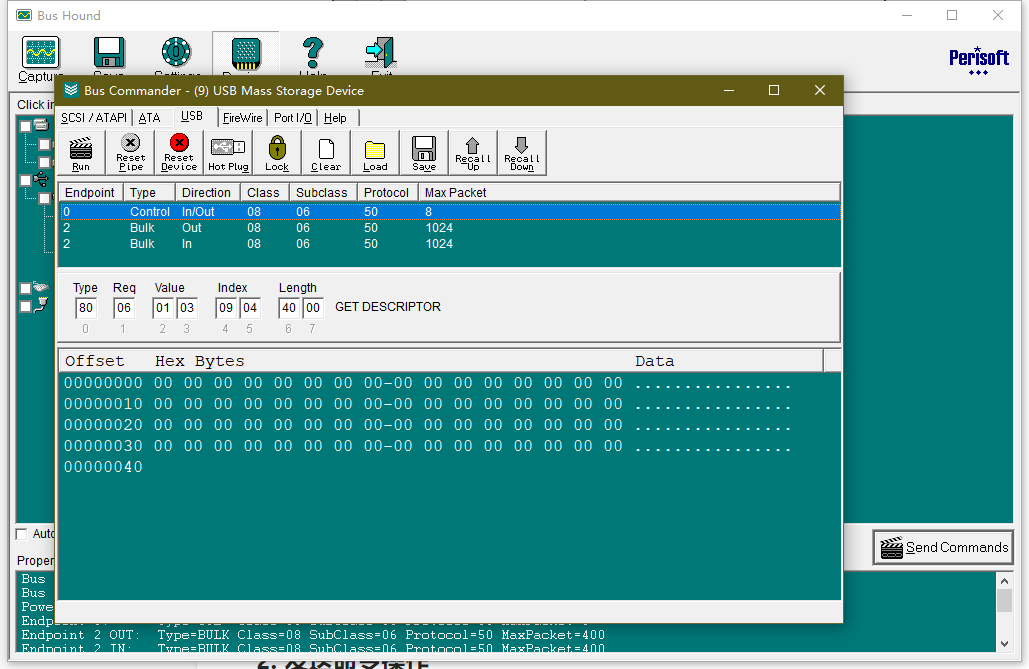The image size is (1029, 669).
Task: Switch to the ATA tab
Action: [150, 118]
